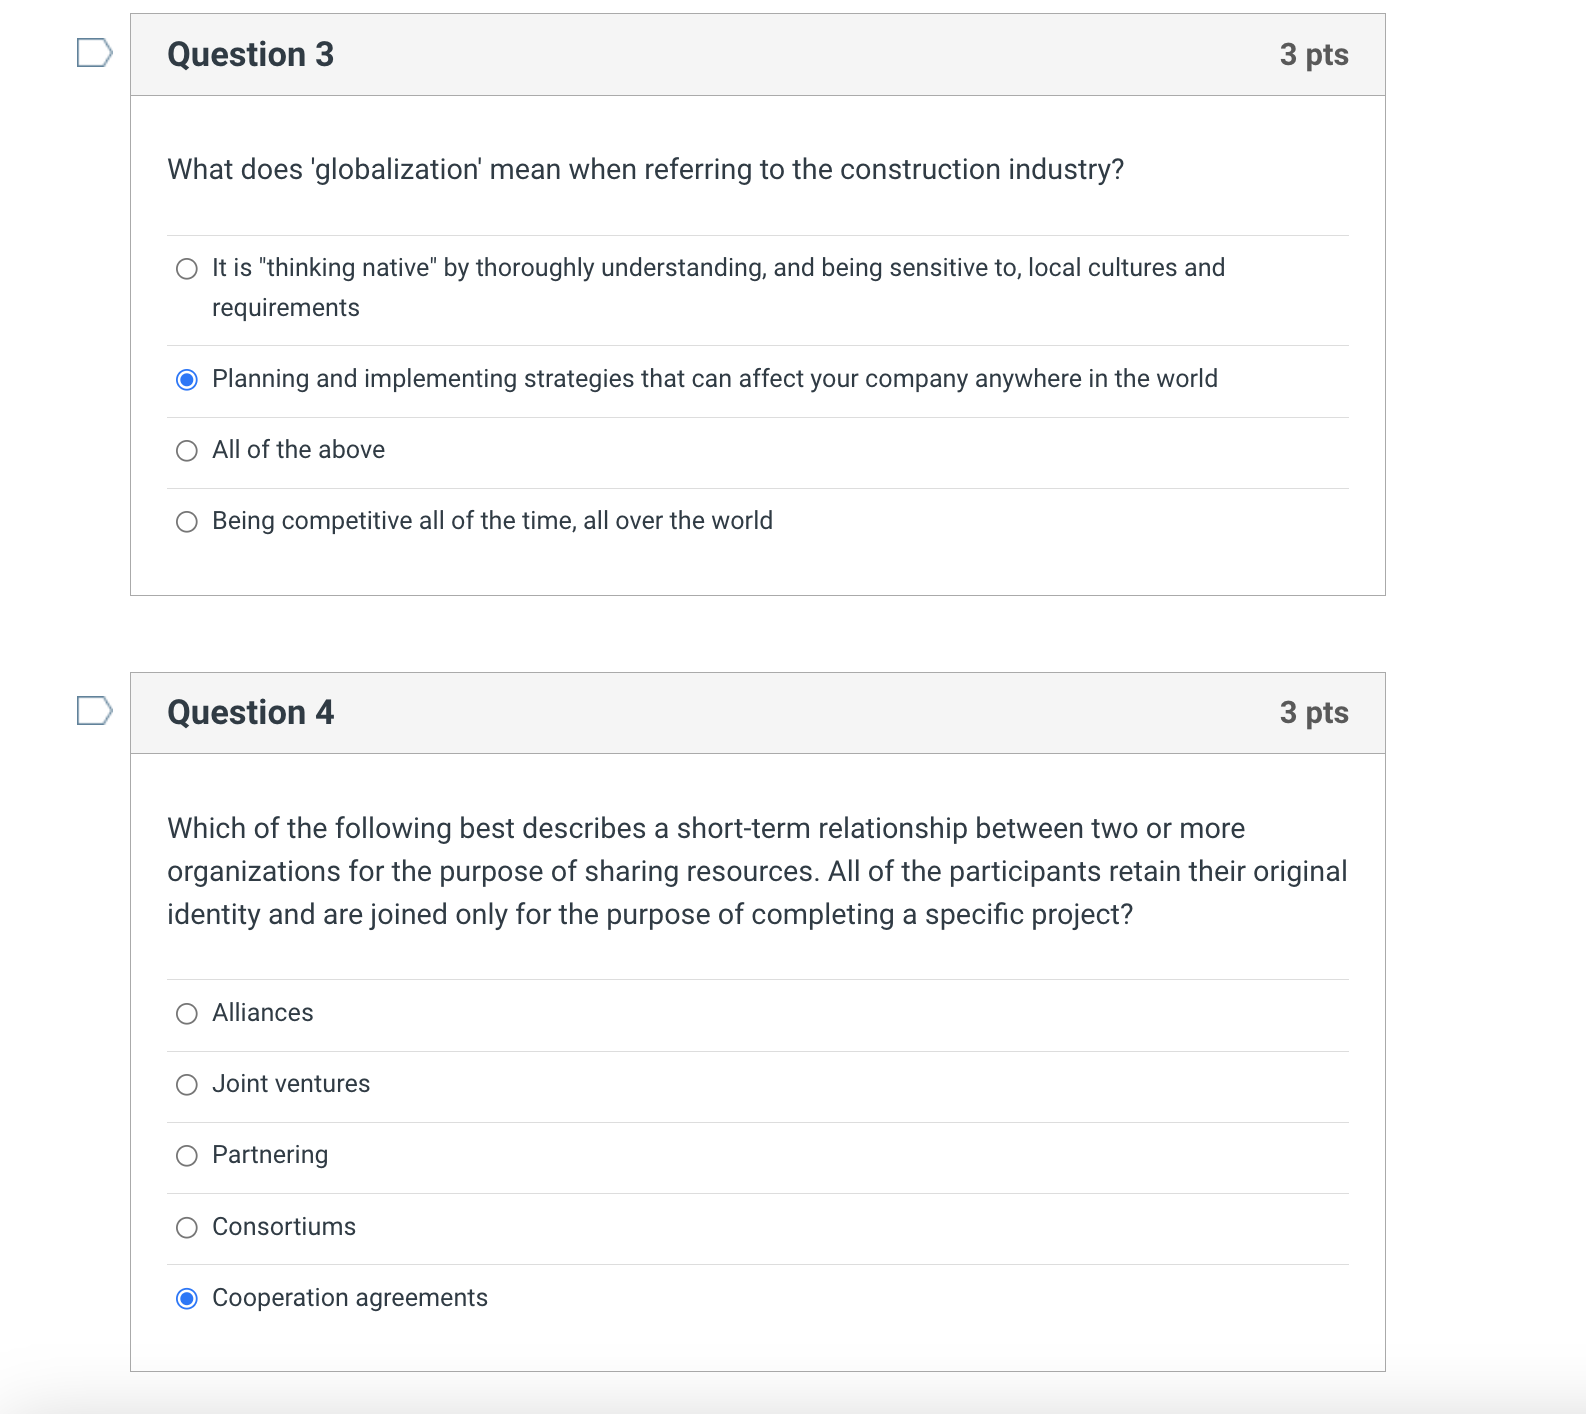Select 'Joint ventures' answer option
This screenshot has width=1586, height=1414.
(x=186, y=1084)
